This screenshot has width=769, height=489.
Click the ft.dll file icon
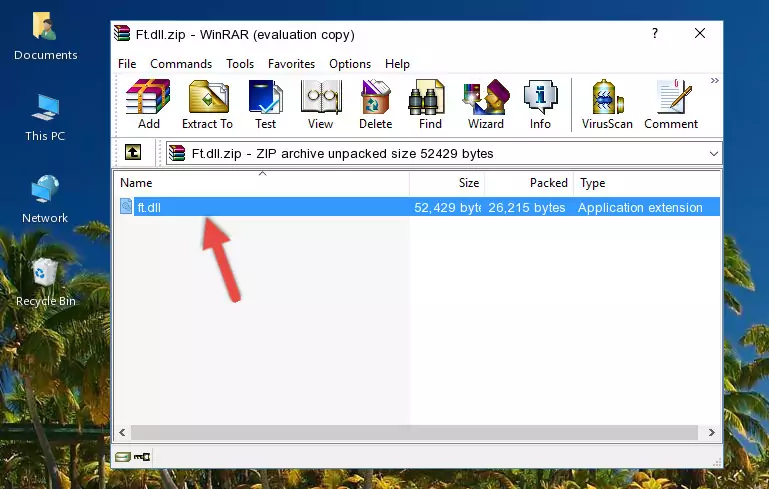coord(126,206)
